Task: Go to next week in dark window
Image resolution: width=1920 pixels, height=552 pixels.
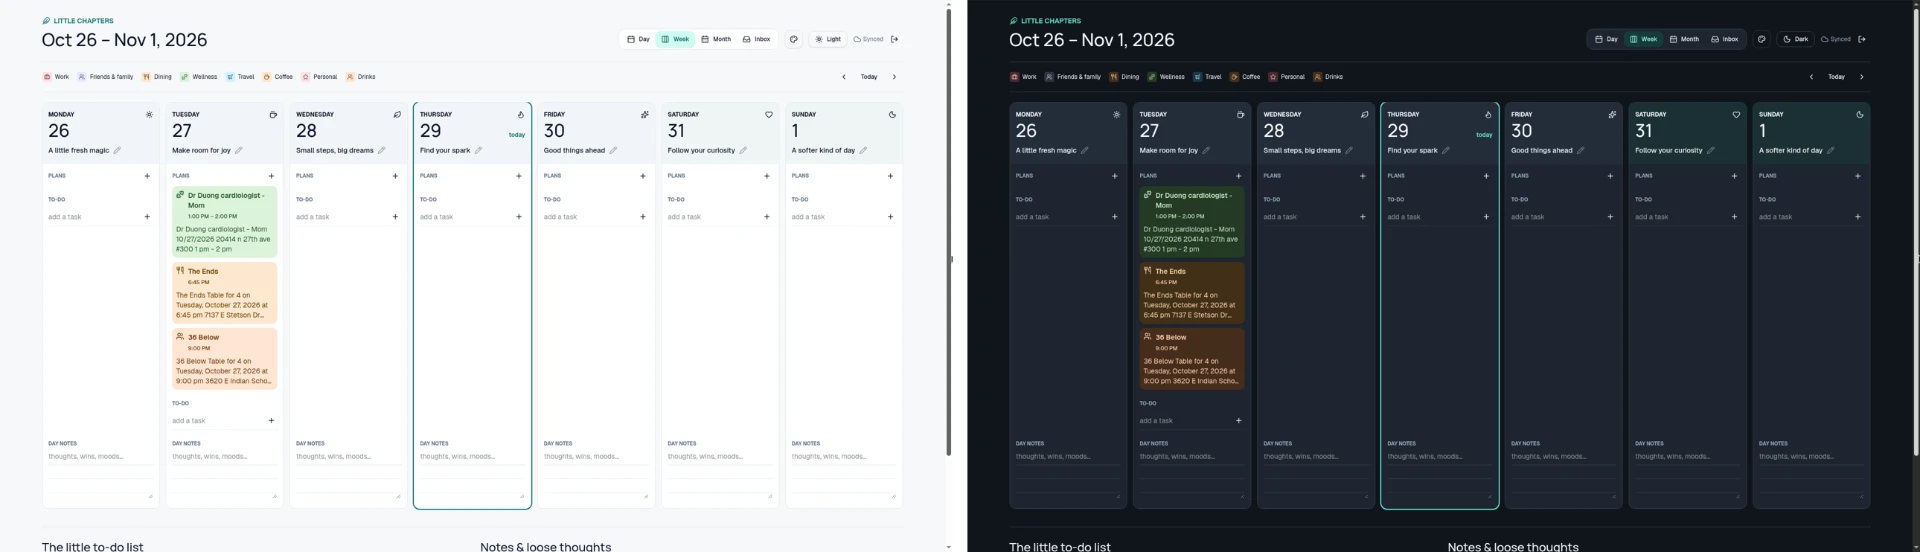Action: (x=1861, y=77)
